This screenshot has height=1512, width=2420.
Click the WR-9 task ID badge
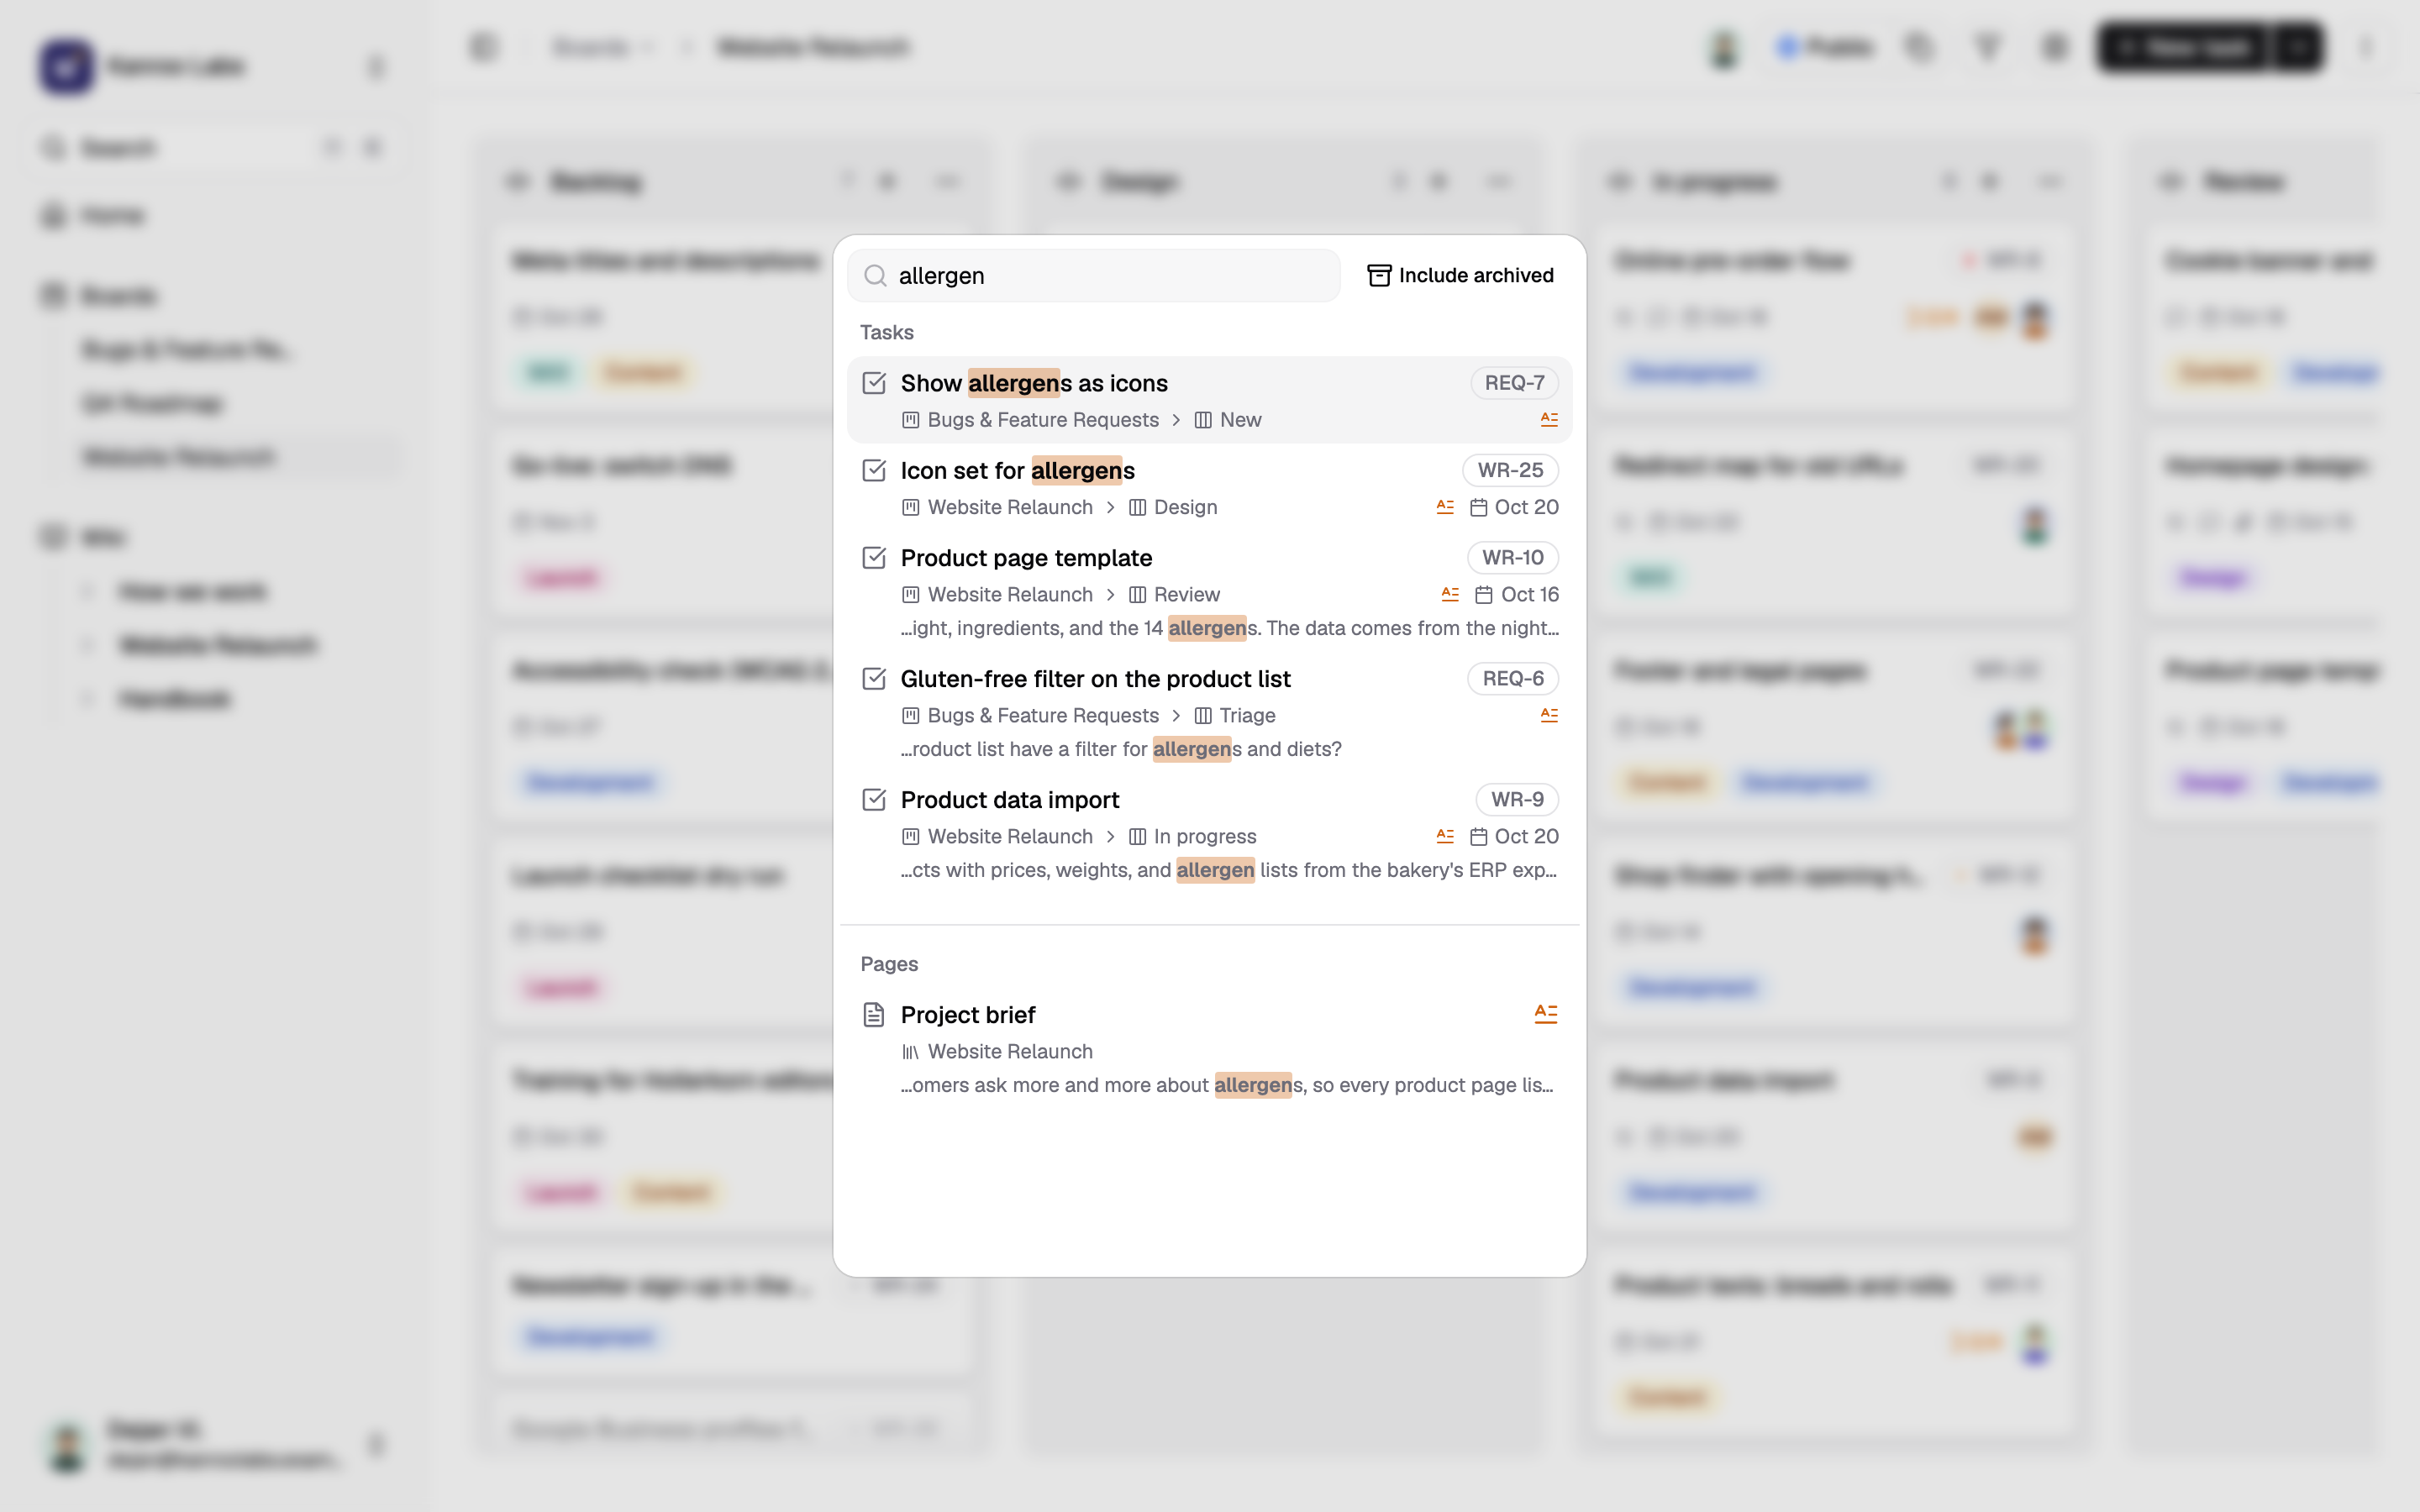(1517, 799)
